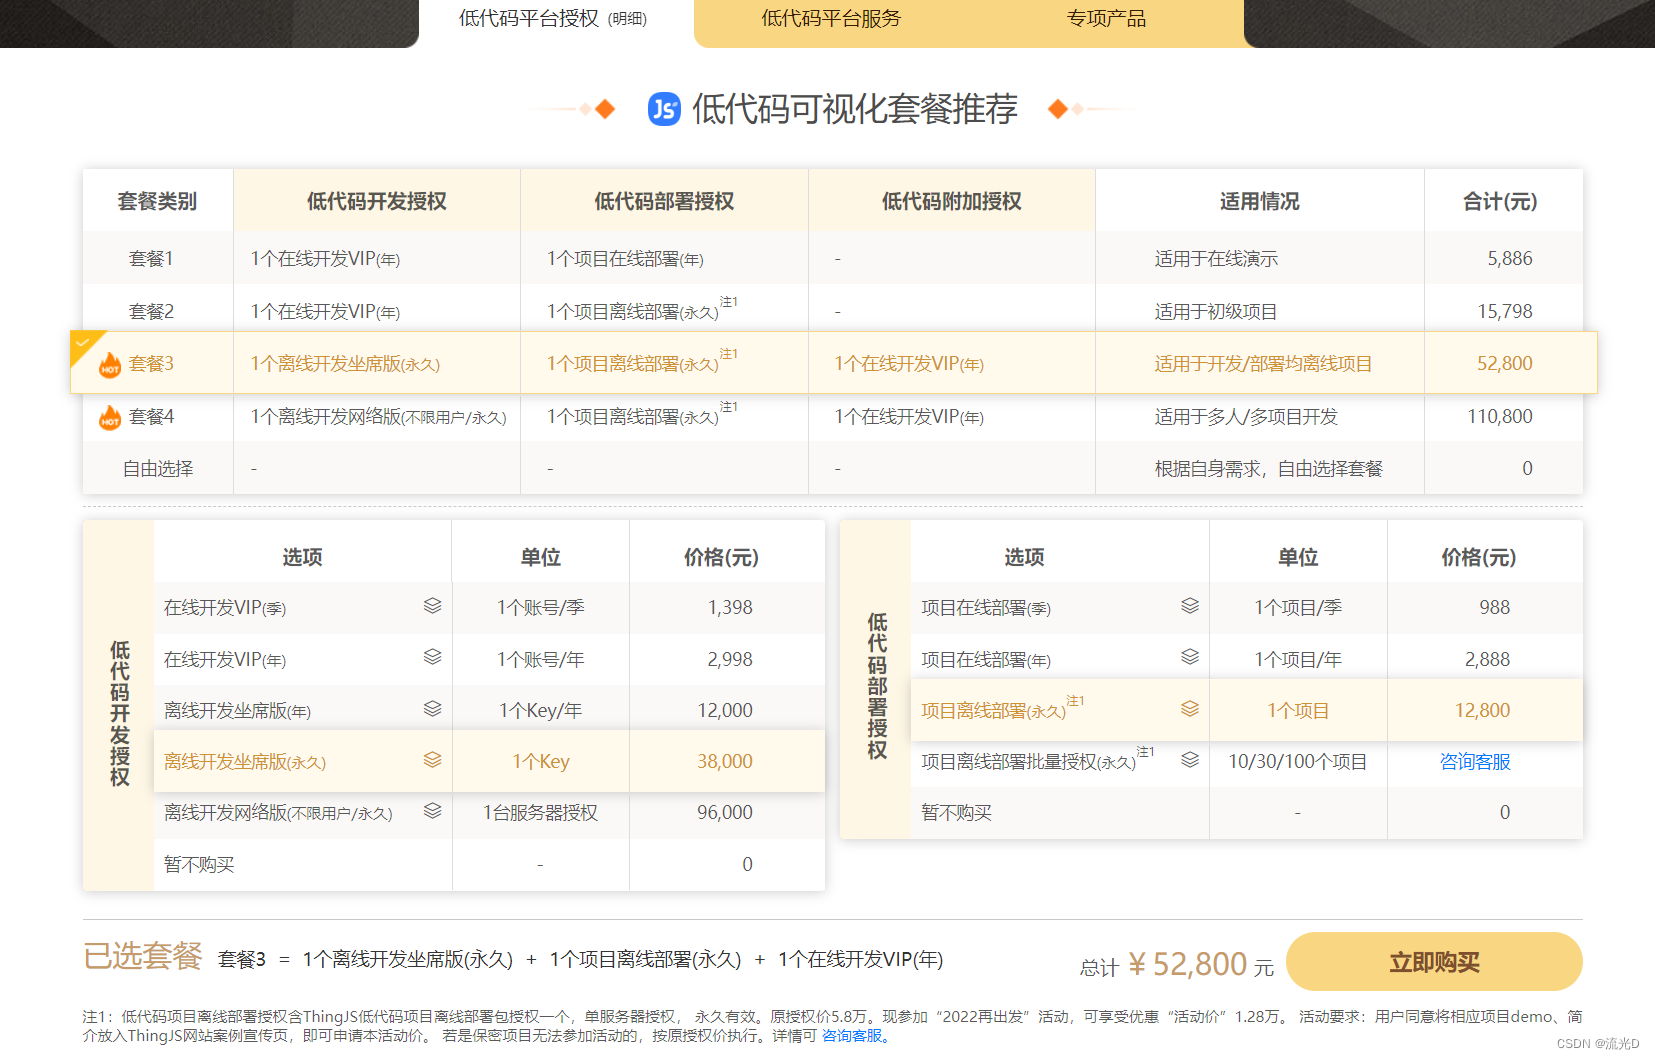
Task: Click the layers icon beside 项目在线部署(年)
Action: [1190, 657]
